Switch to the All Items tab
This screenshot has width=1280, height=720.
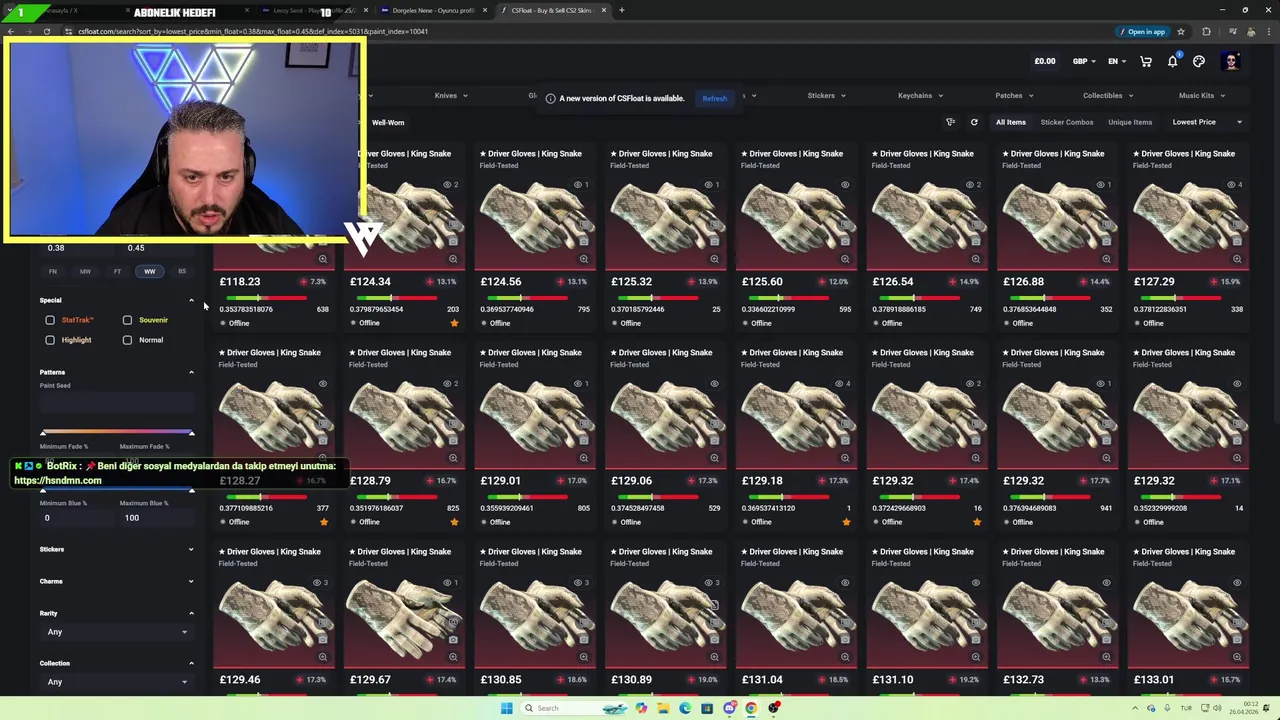pyautogui.click(x=1010, y=122)
